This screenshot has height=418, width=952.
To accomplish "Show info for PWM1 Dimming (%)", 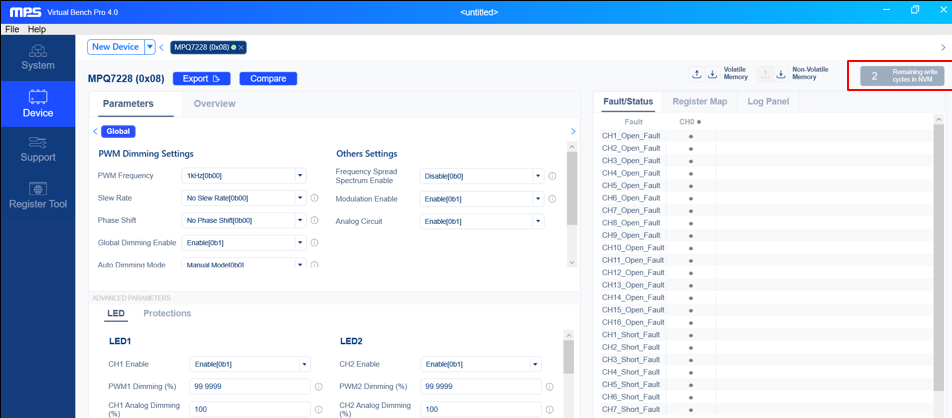I will click(318, 387).
